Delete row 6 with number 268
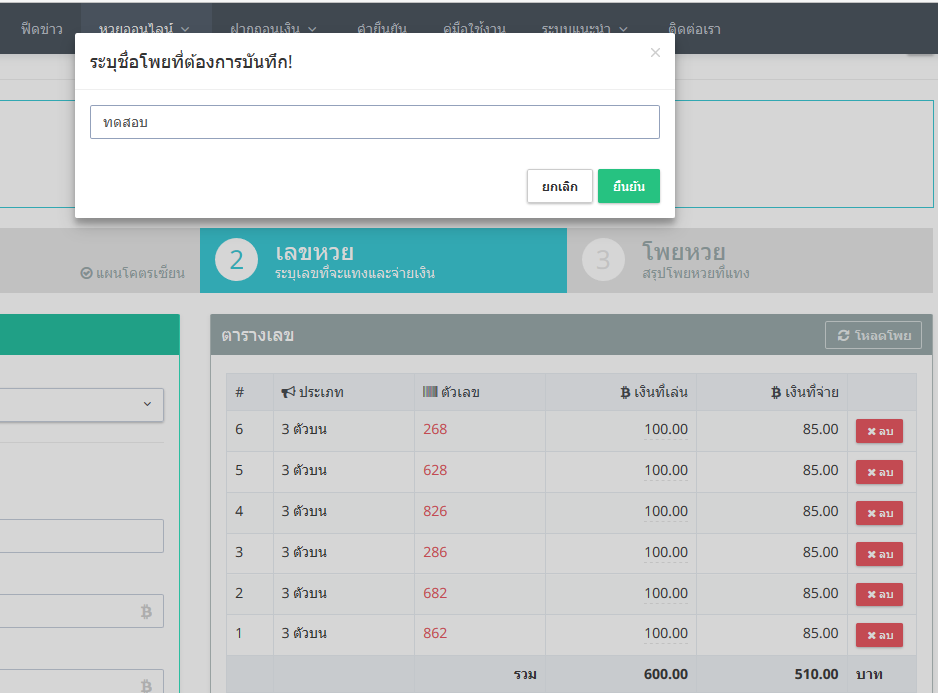938x693 pixels. pos(879,431)
